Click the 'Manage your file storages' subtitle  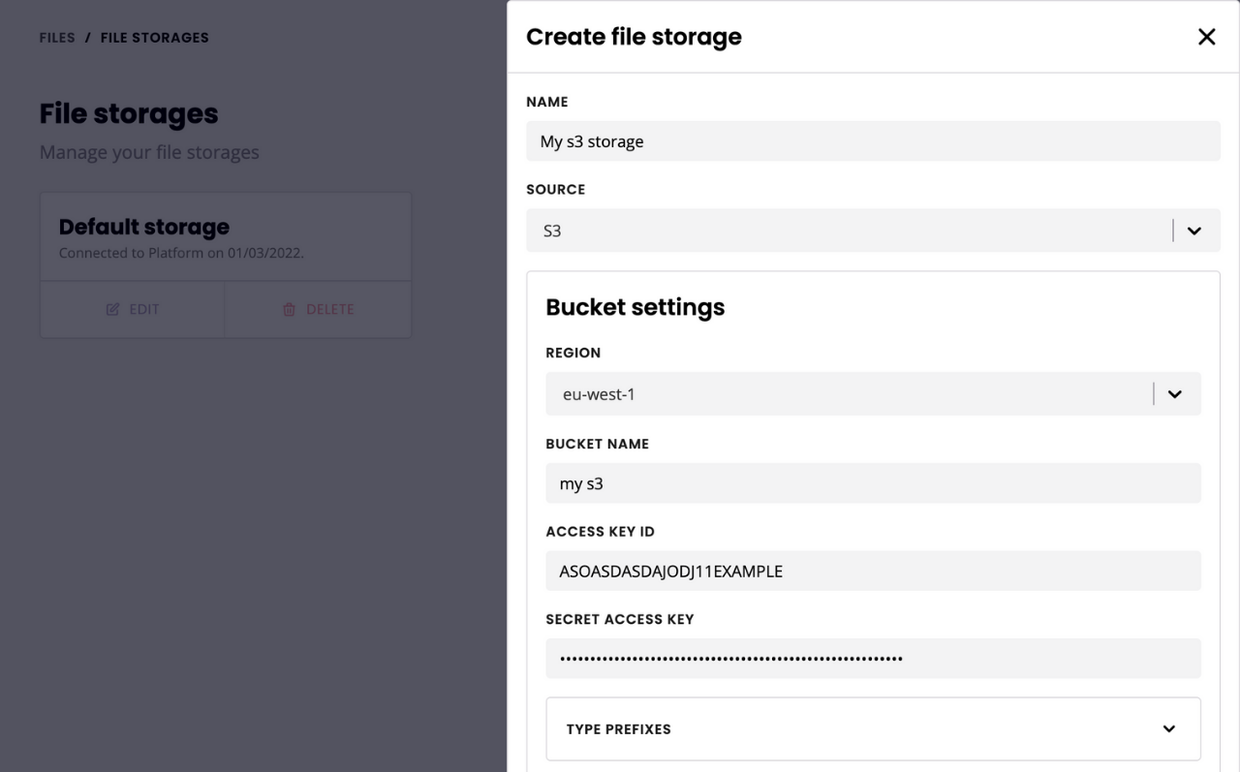pyautogui.click(x=149, y=152)
